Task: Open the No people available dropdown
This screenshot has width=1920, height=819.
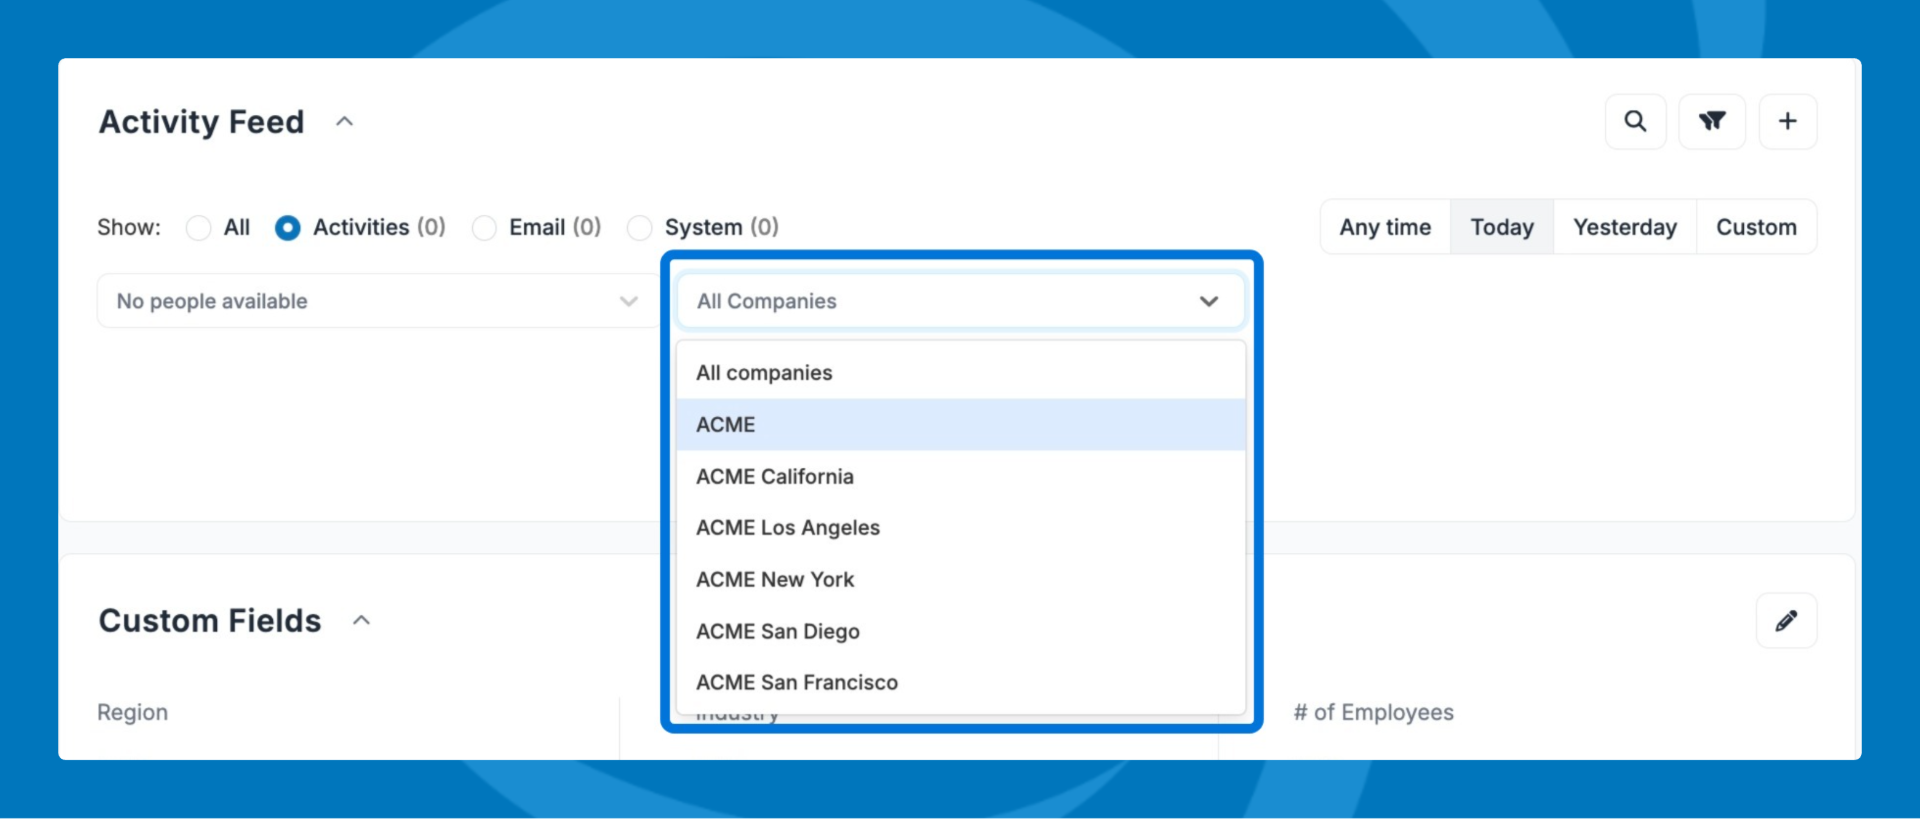Action: (377, 301)
